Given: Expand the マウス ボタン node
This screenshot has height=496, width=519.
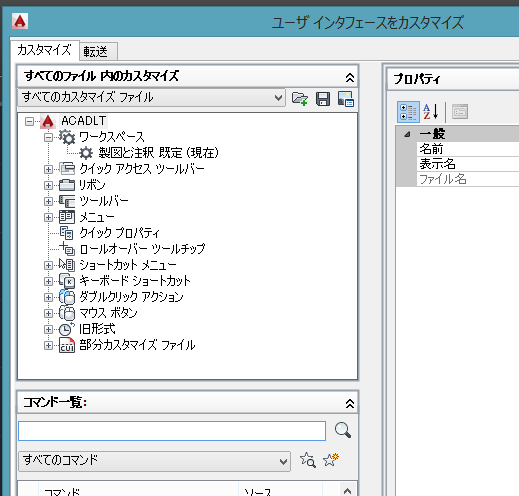Looking at the screenshot, I should point(48,313).
